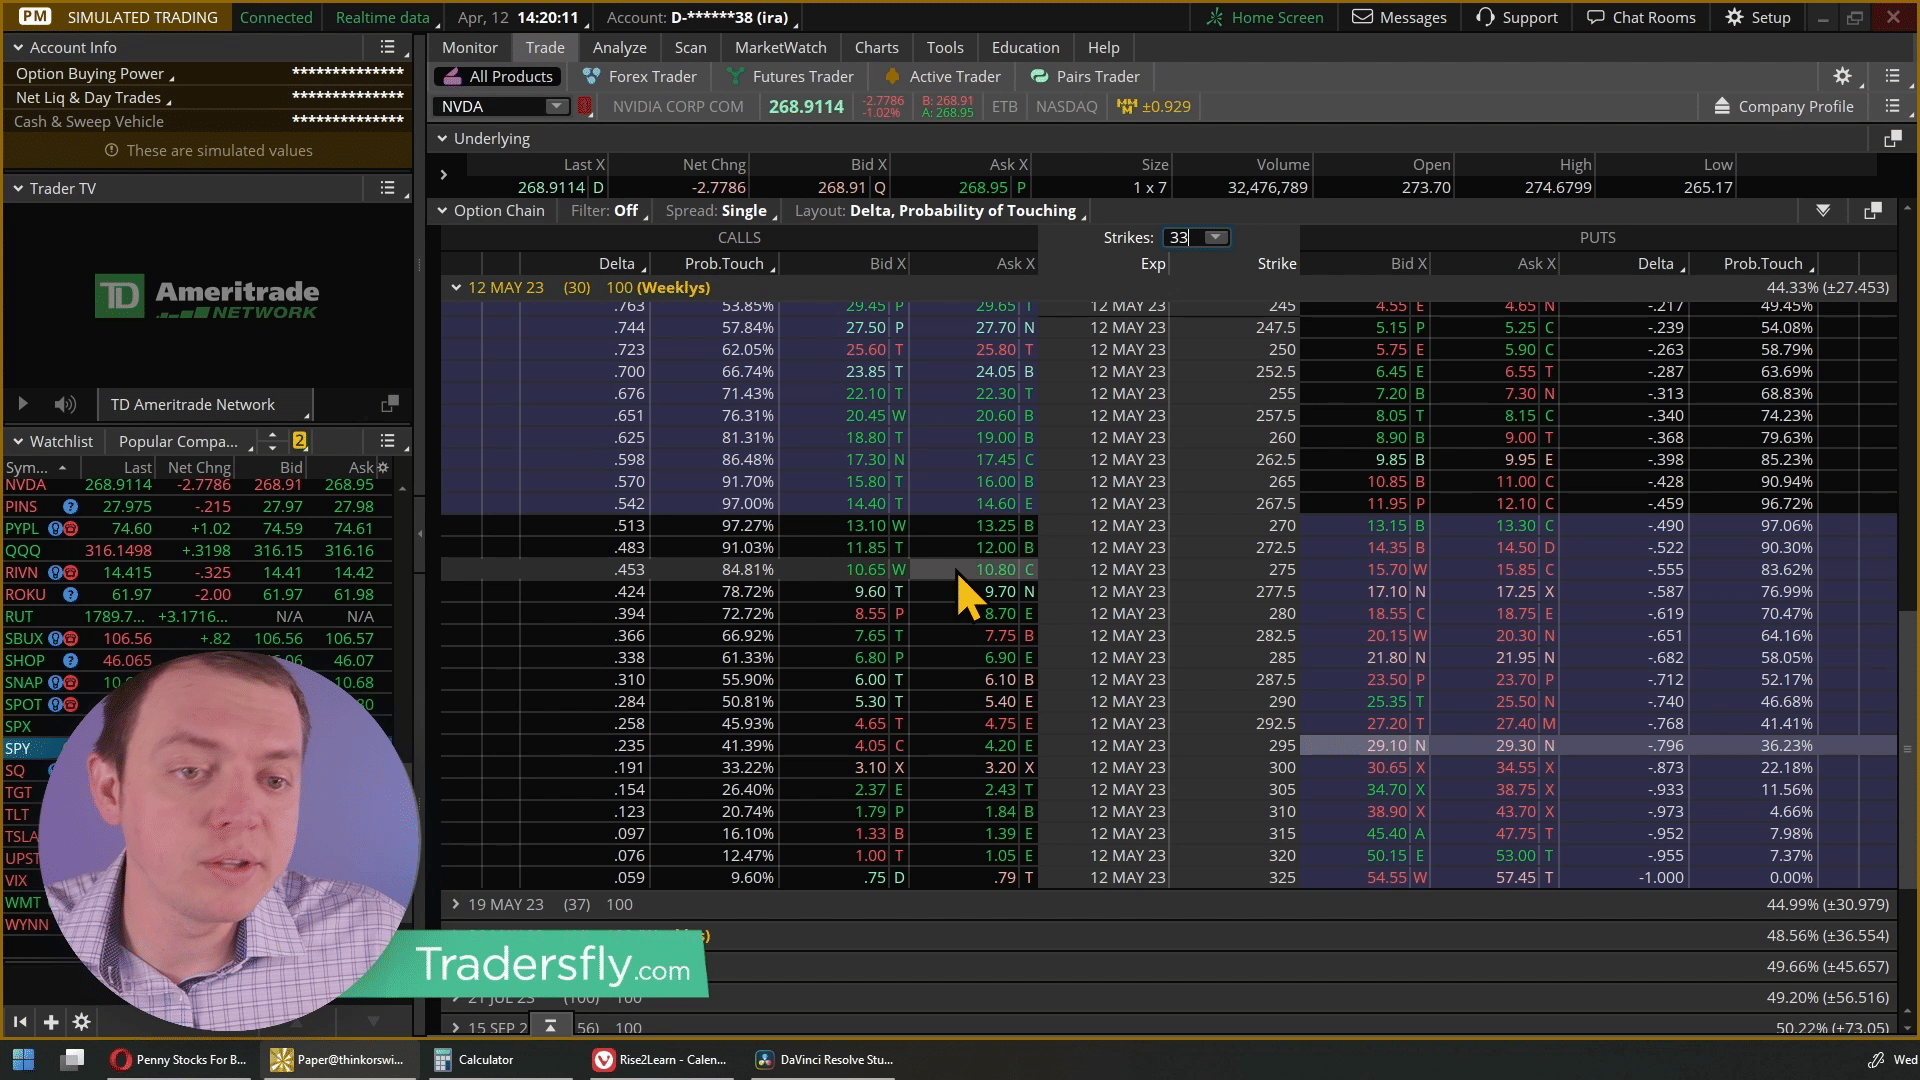Open Futures Trader

tap(791, 76)
